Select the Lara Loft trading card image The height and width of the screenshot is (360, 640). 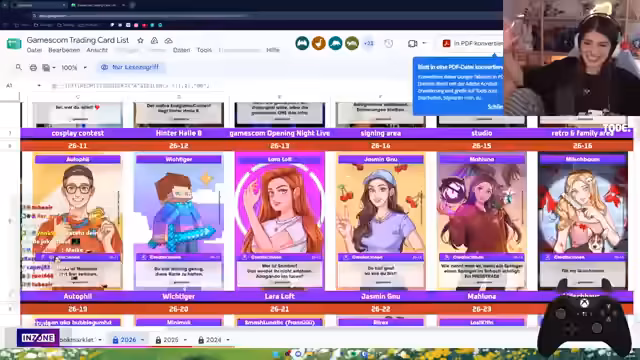pos(280,221)
